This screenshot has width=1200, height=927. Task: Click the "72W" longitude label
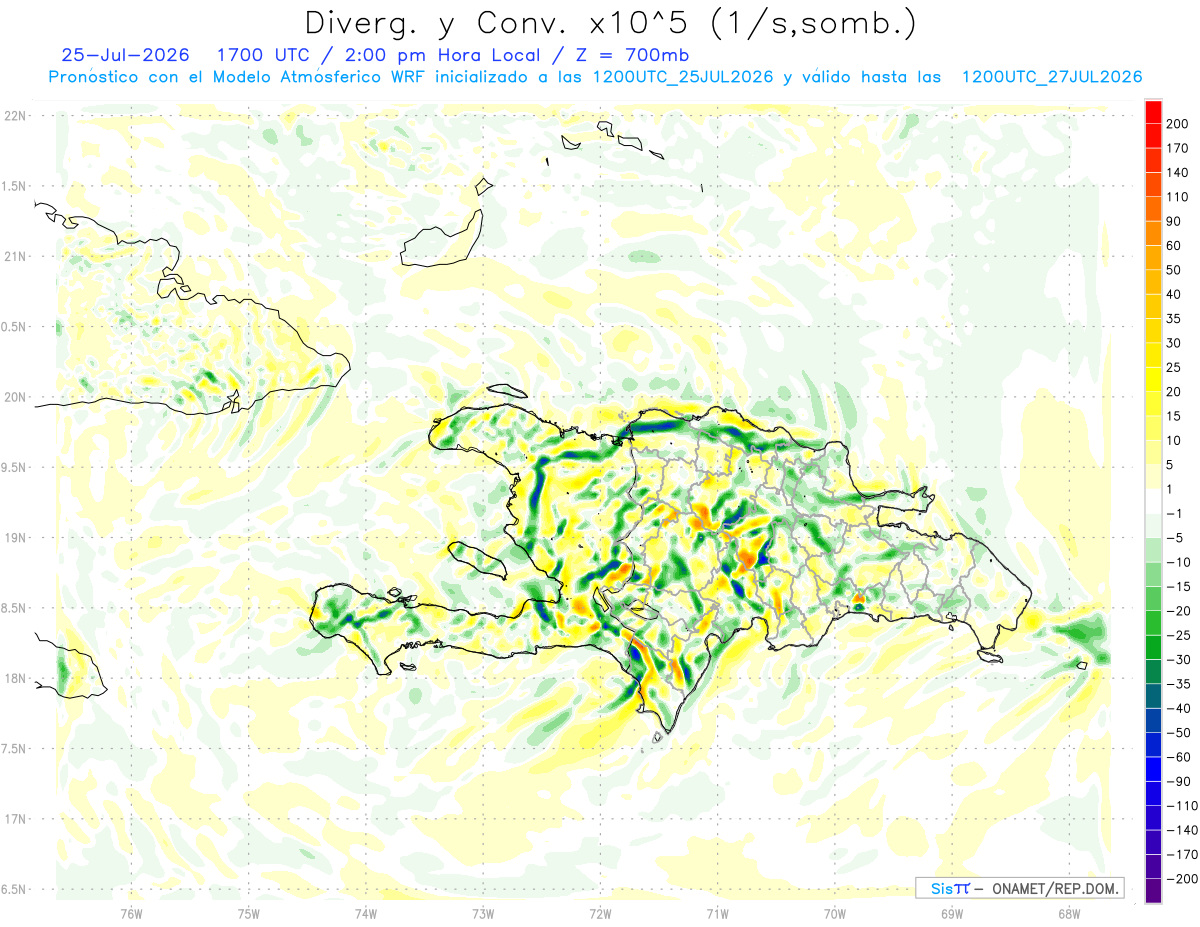coord(600,913)
